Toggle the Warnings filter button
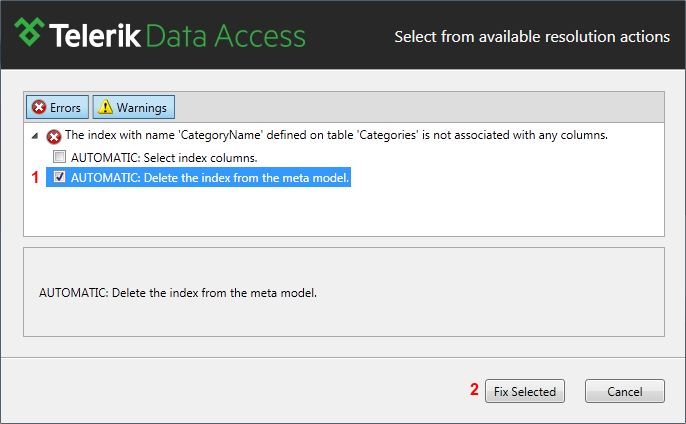This screenshot has width=686, height=424. tap(133, 107)
